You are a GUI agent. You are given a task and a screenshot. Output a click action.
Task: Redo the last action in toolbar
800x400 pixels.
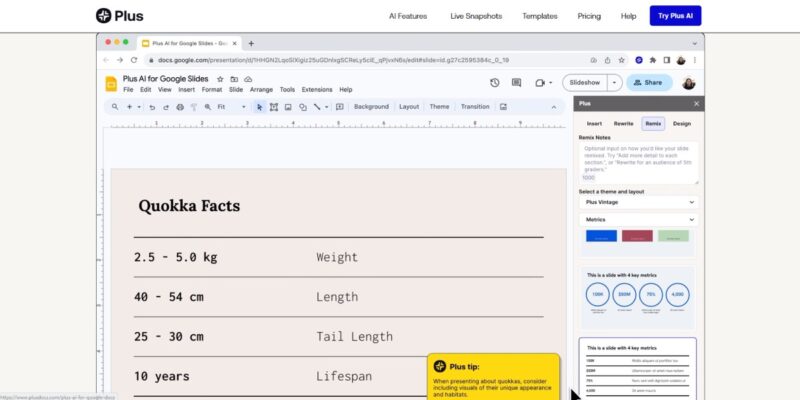[166, 107]
